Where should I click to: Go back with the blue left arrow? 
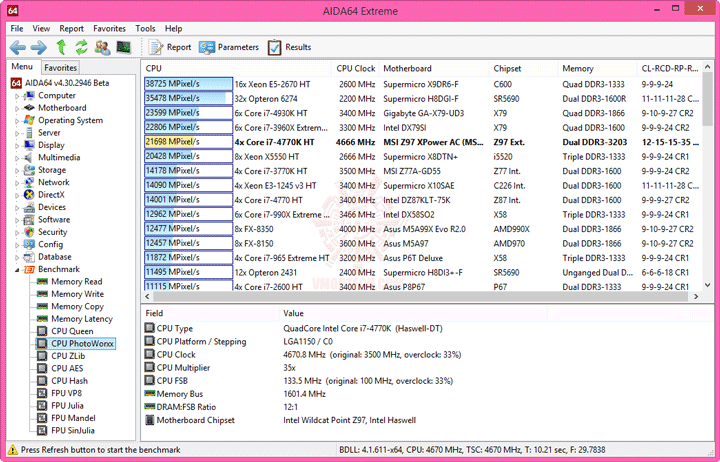[x=18, y=47]
